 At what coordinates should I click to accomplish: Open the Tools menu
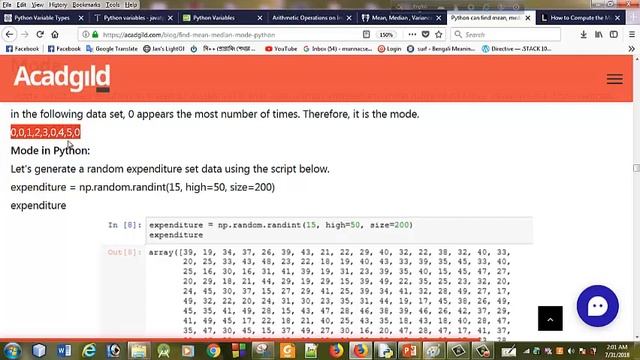pos(112,5)
